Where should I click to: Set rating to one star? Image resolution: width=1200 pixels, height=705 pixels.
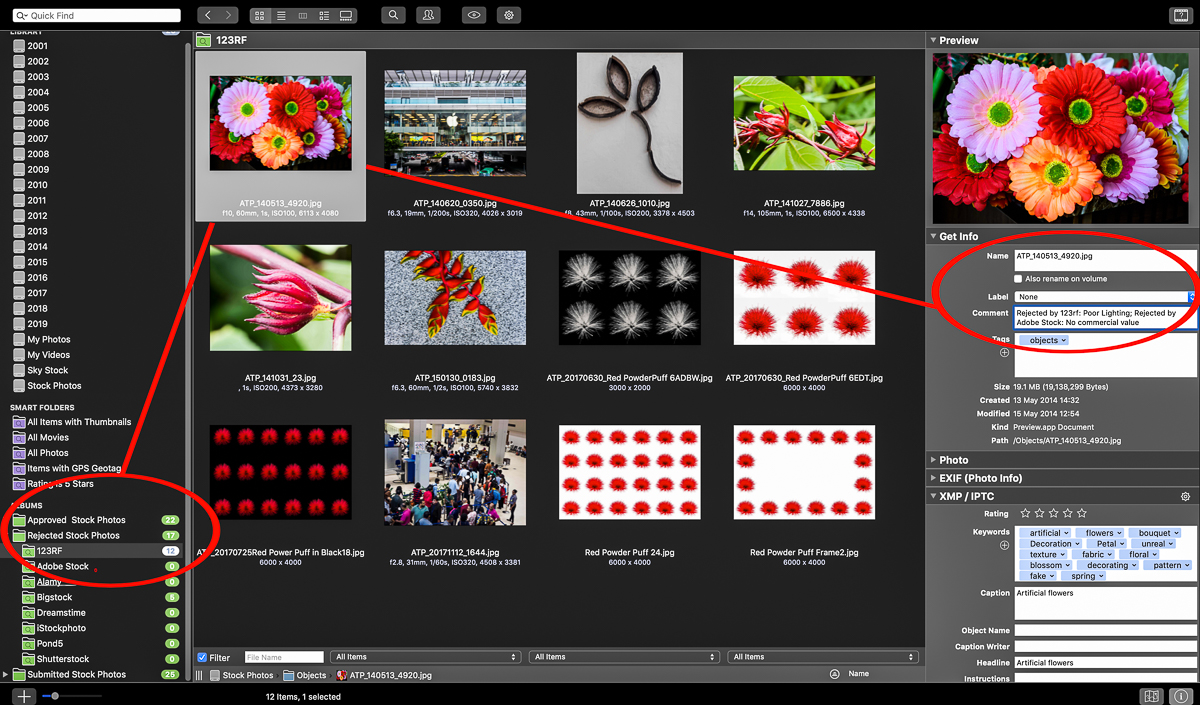(1025, 514)
